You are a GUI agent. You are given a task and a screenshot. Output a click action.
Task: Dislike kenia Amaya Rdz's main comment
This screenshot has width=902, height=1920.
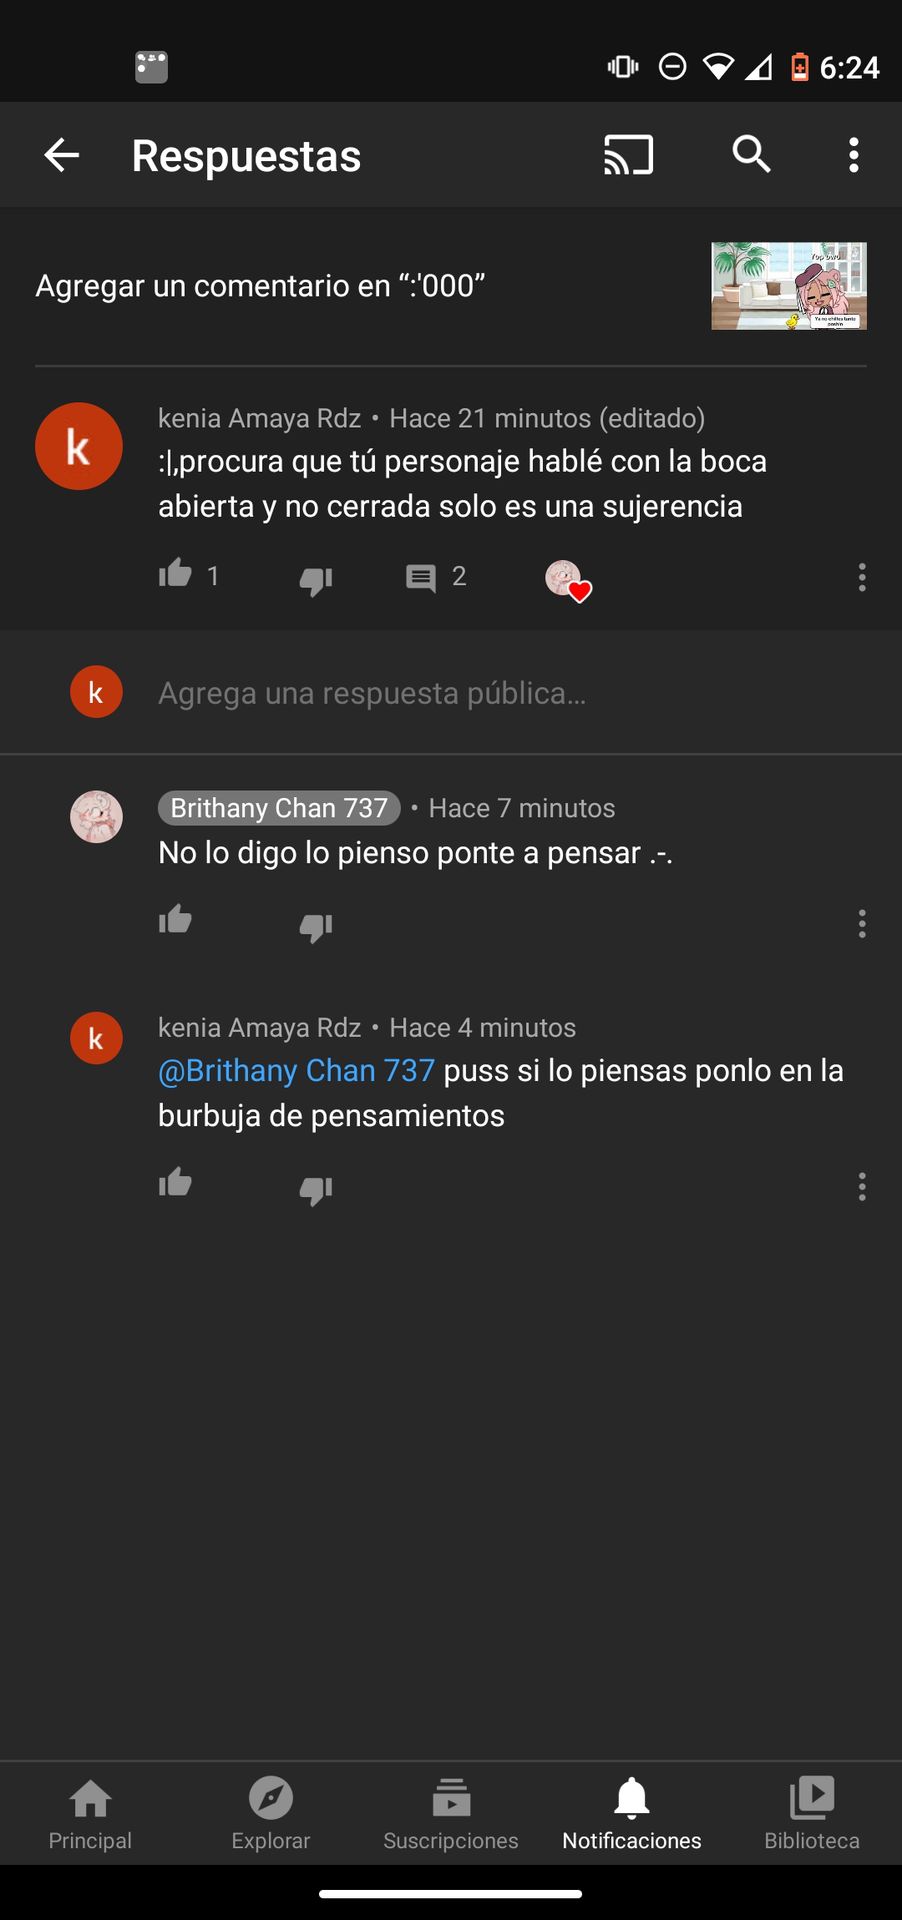point(316,578)
